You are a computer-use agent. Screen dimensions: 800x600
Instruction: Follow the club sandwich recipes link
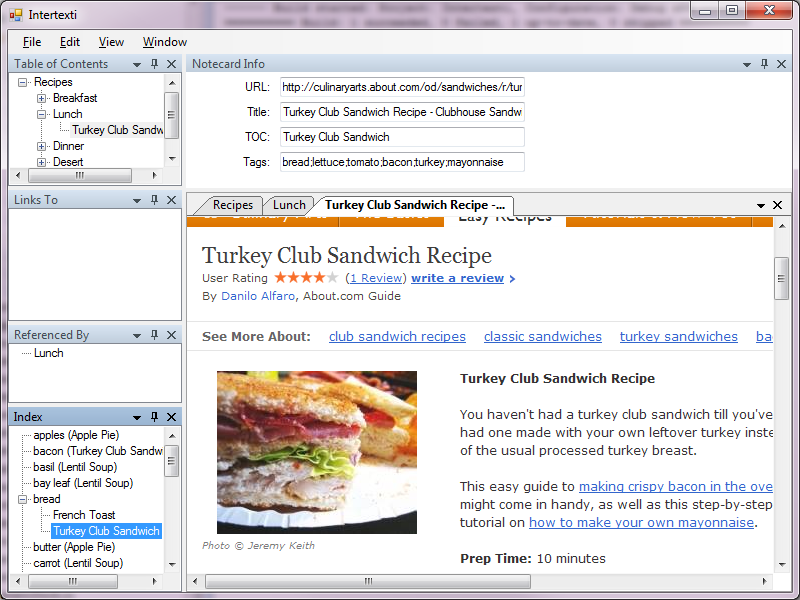point(397,337)
